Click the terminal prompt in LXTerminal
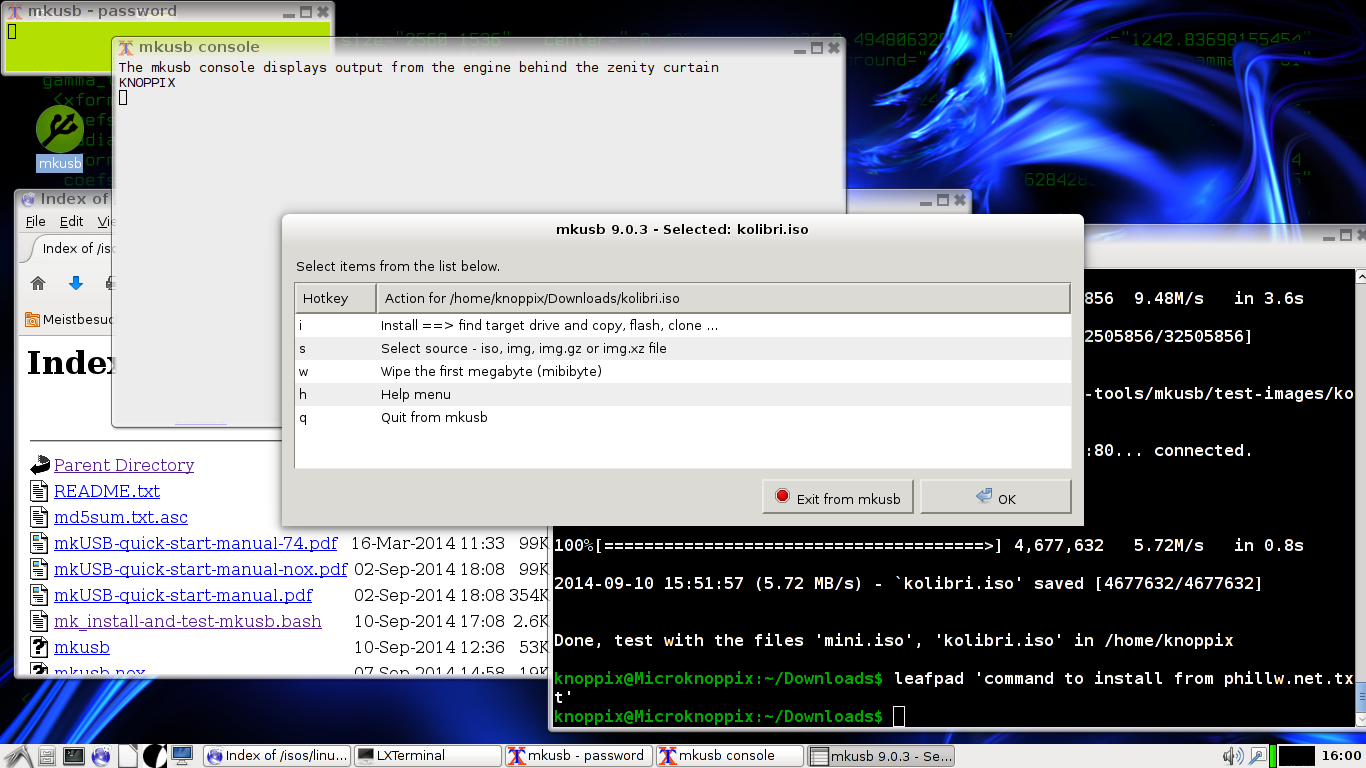 718,717
